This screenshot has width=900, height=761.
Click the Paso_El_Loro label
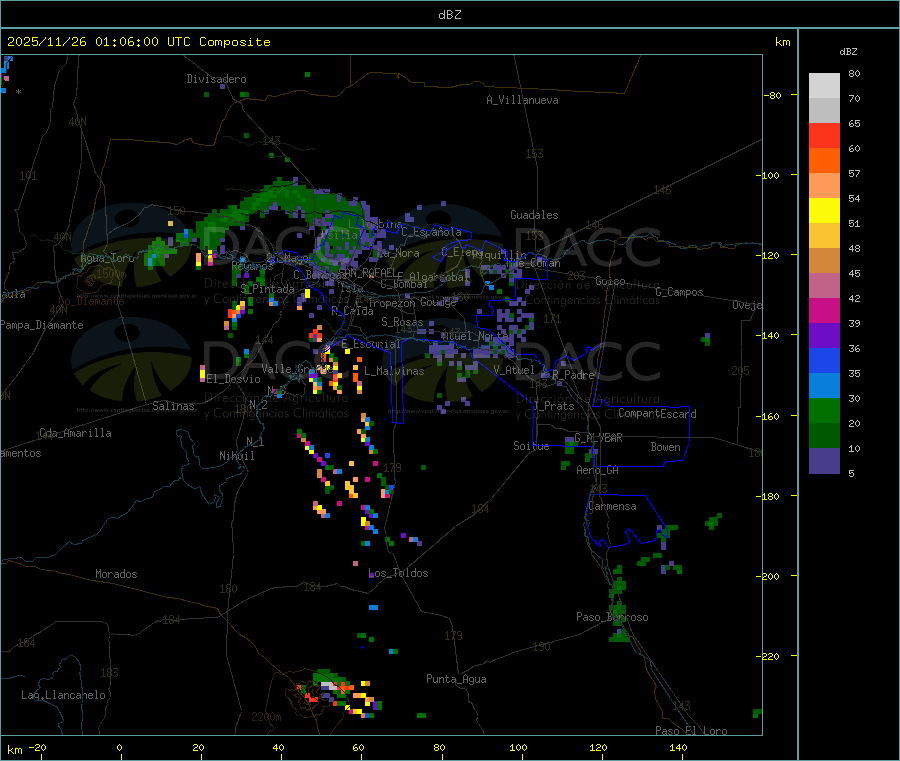pyautogui.click(x=692, y=731)
